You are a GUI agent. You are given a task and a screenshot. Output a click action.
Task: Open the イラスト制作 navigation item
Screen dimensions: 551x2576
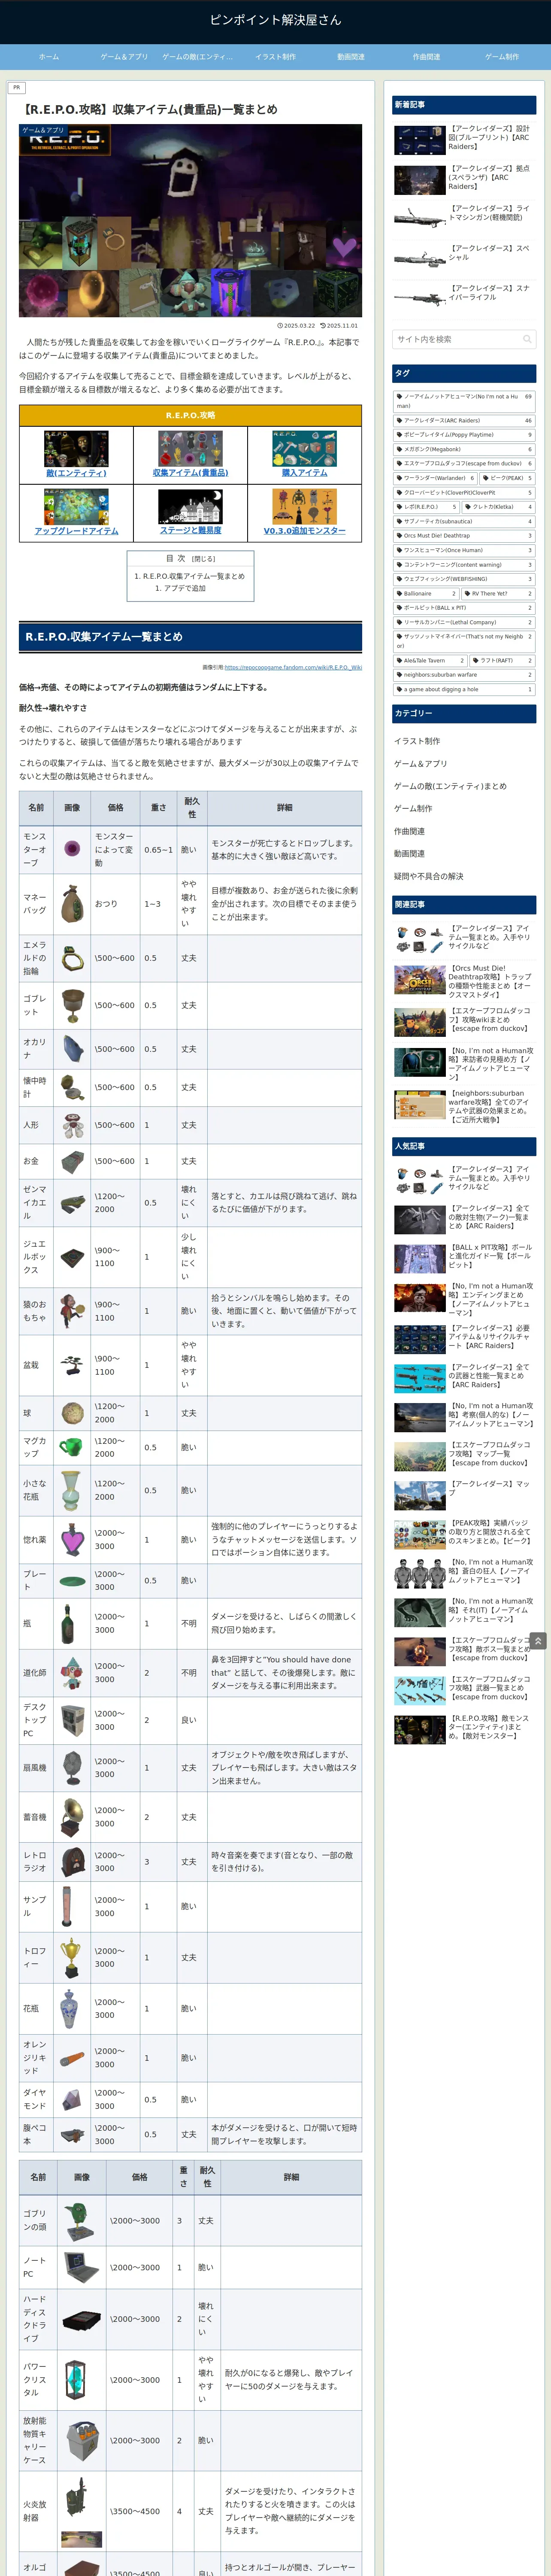coord(275,57)
